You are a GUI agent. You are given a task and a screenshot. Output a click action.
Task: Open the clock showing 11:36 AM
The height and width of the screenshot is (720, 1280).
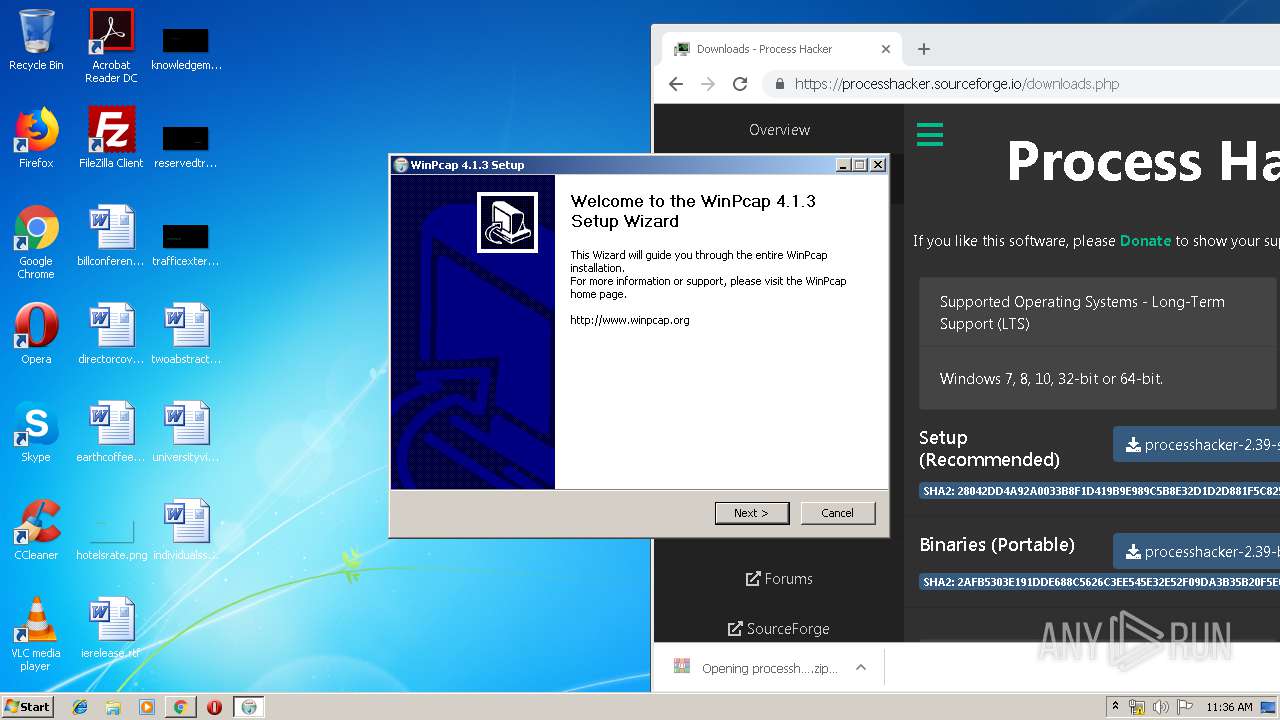(x=1229, y=707)
